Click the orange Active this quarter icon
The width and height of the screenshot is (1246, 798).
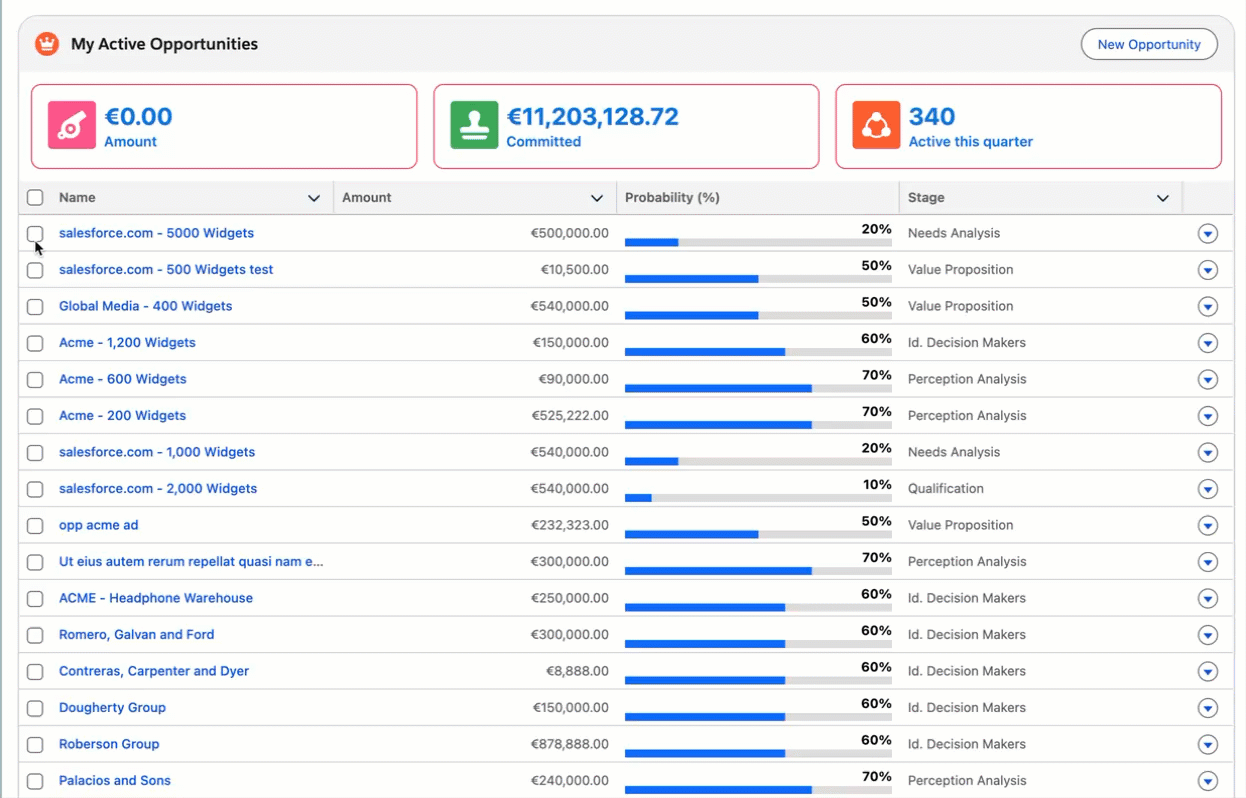coord(876,125)
